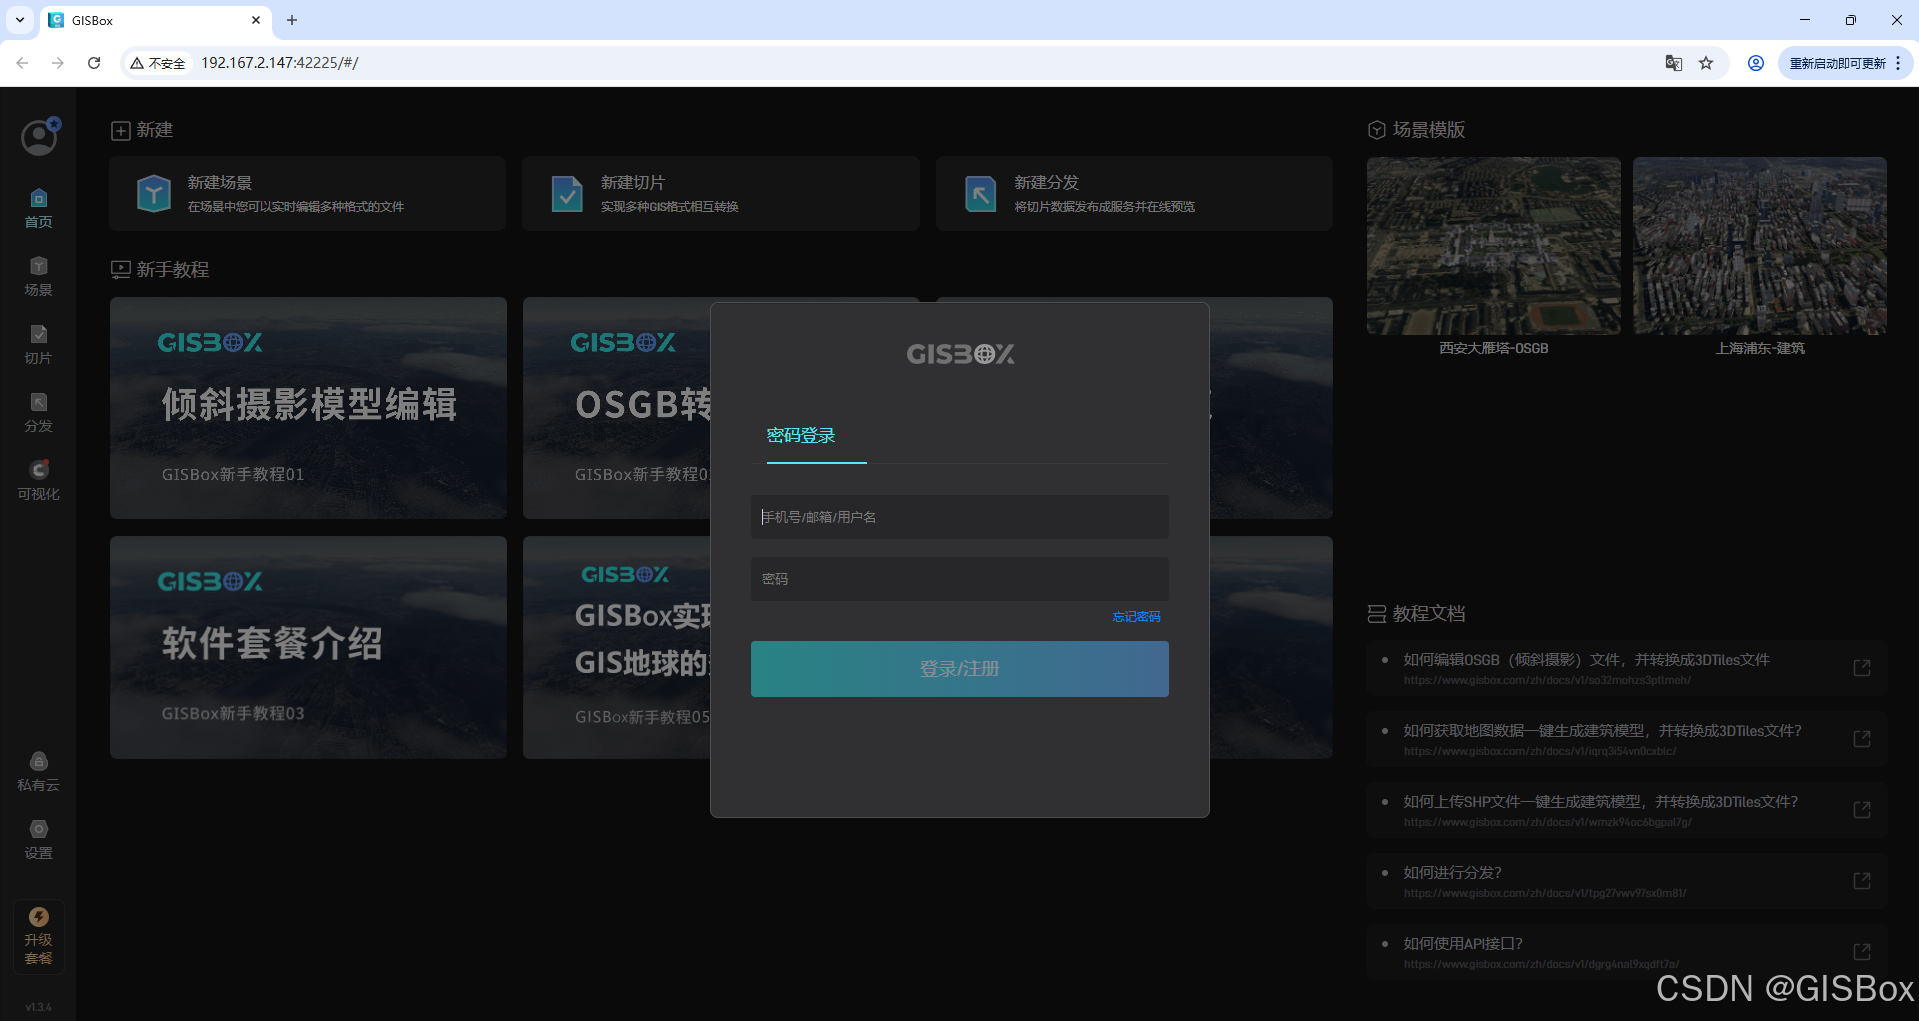Image resolution: width=1919 pixels, height=1021 pixels.
Task: Open the 切片 tiling sidebar section
Action: 38,345
